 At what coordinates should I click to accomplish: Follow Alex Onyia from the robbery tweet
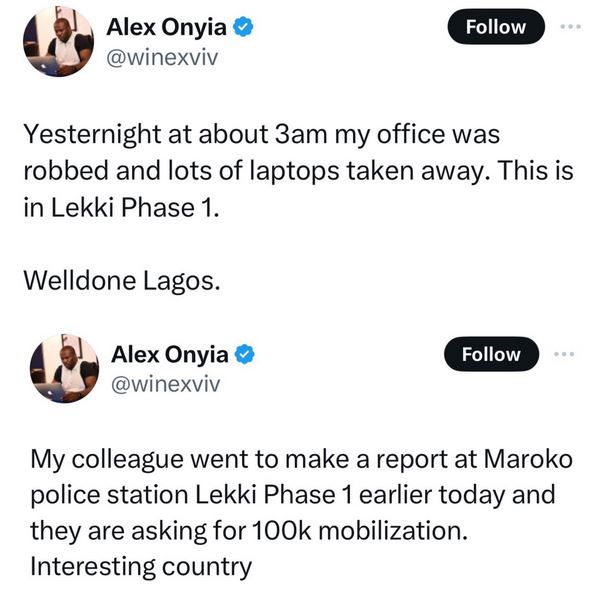(x=496, y=29)
